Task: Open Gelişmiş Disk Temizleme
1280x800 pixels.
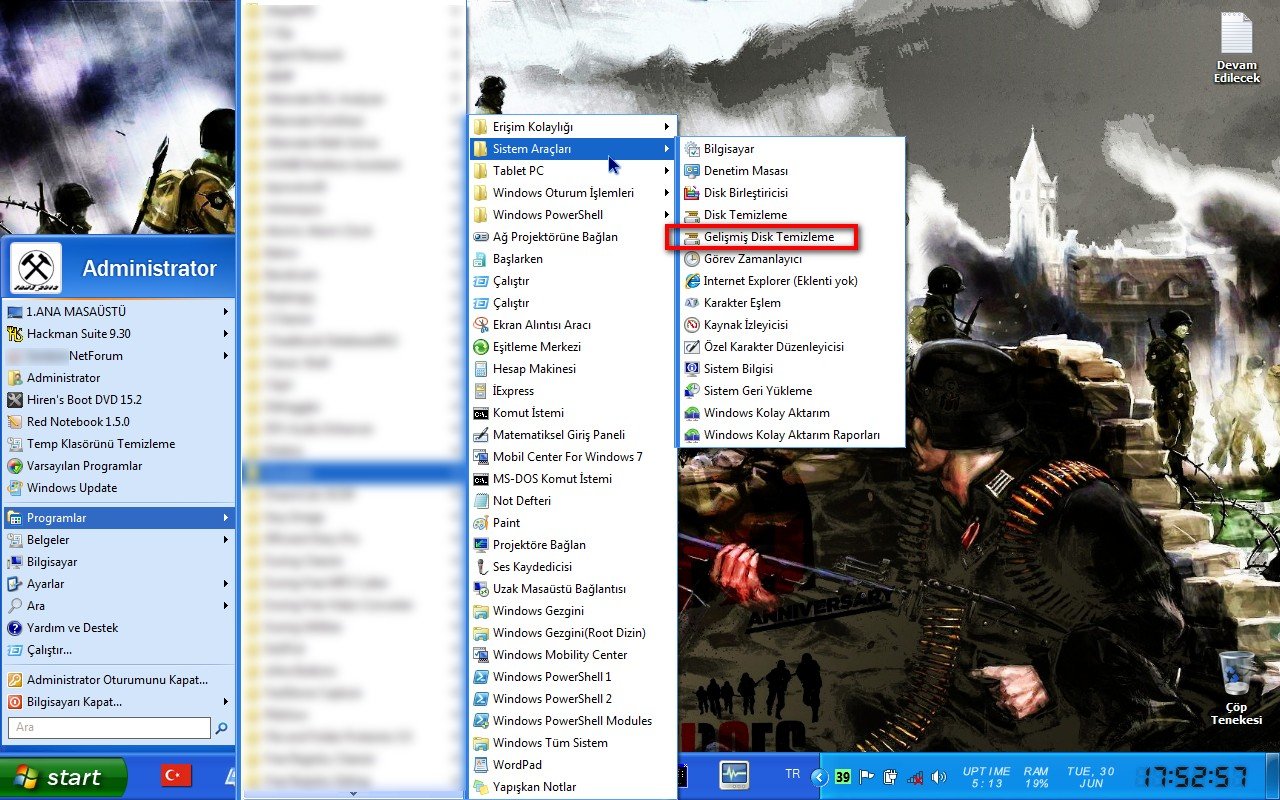Action: click(791, 237)
